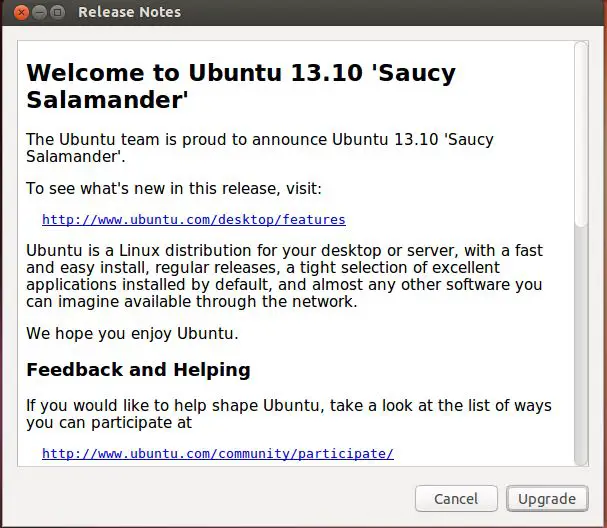The width and height of the screenshot is (607, 528).
Task: Select the 'Feedback and Helping' heading
Action: 138,370
